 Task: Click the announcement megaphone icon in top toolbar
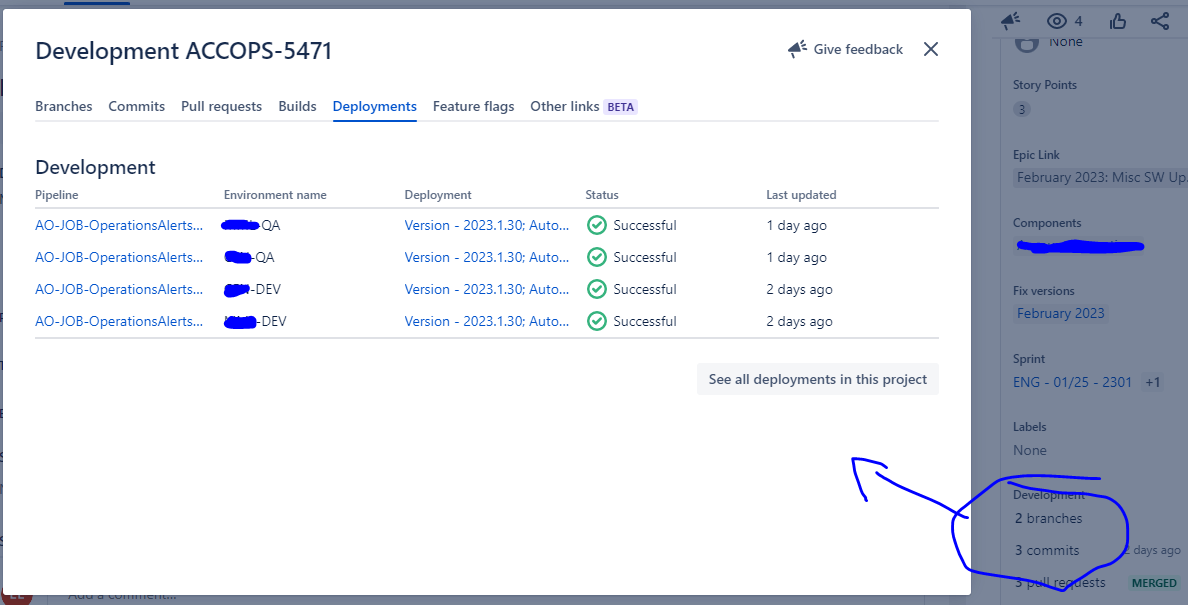click(x=1010, y=20)
